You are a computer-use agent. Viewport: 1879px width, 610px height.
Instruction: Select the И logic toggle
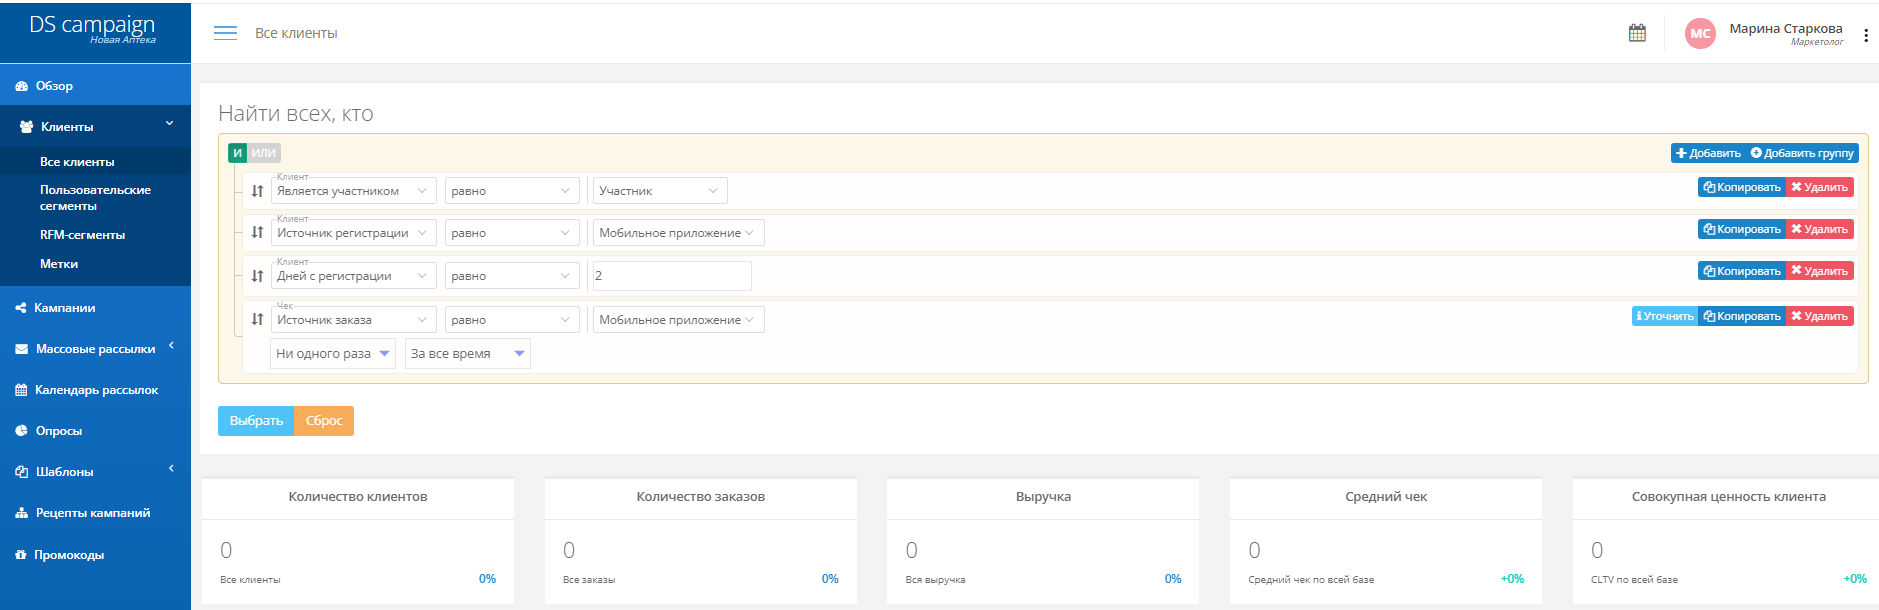pyautogui.click(x=237, y=153)
